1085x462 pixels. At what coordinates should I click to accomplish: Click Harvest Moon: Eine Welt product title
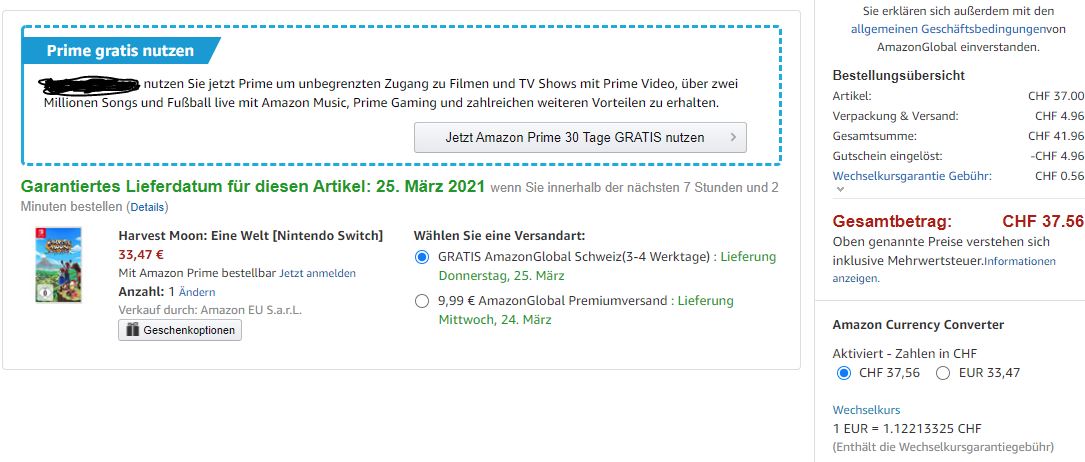pyautogui.click(x=250, y=236)
